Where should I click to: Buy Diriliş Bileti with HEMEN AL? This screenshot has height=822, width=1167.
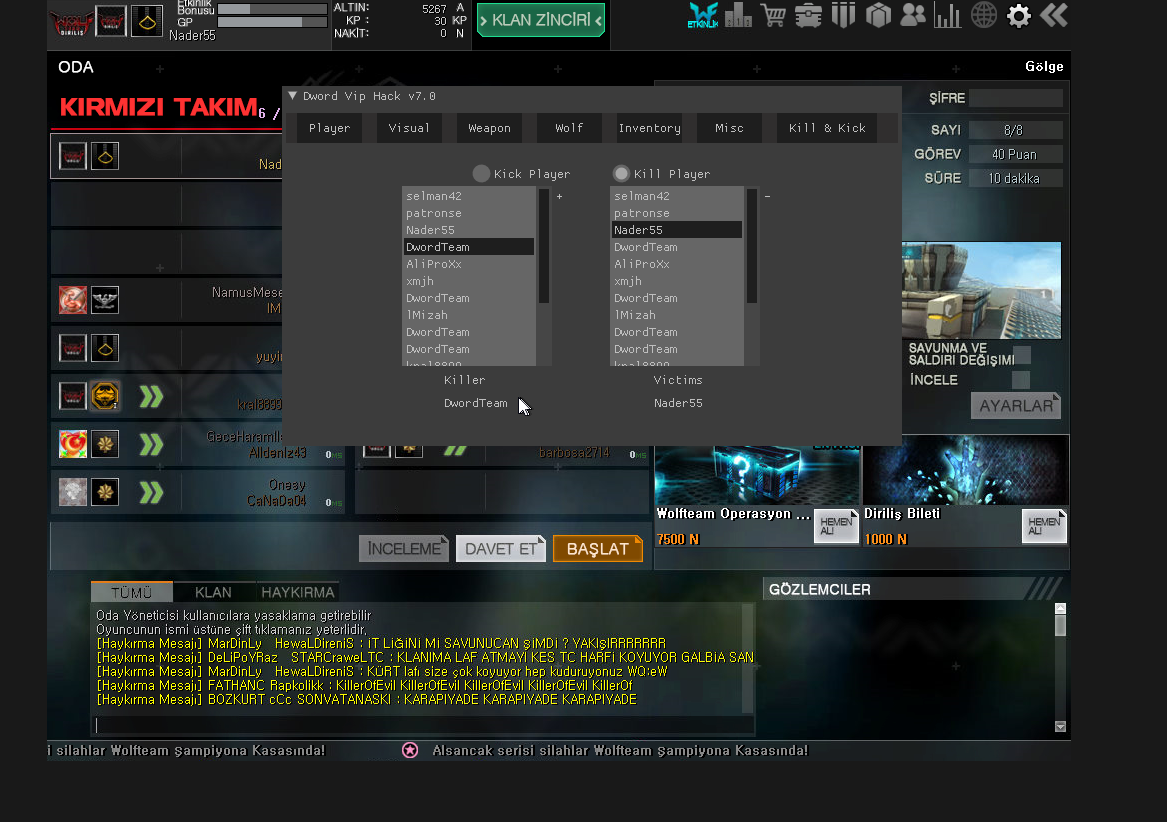(x=1044, y=526)
